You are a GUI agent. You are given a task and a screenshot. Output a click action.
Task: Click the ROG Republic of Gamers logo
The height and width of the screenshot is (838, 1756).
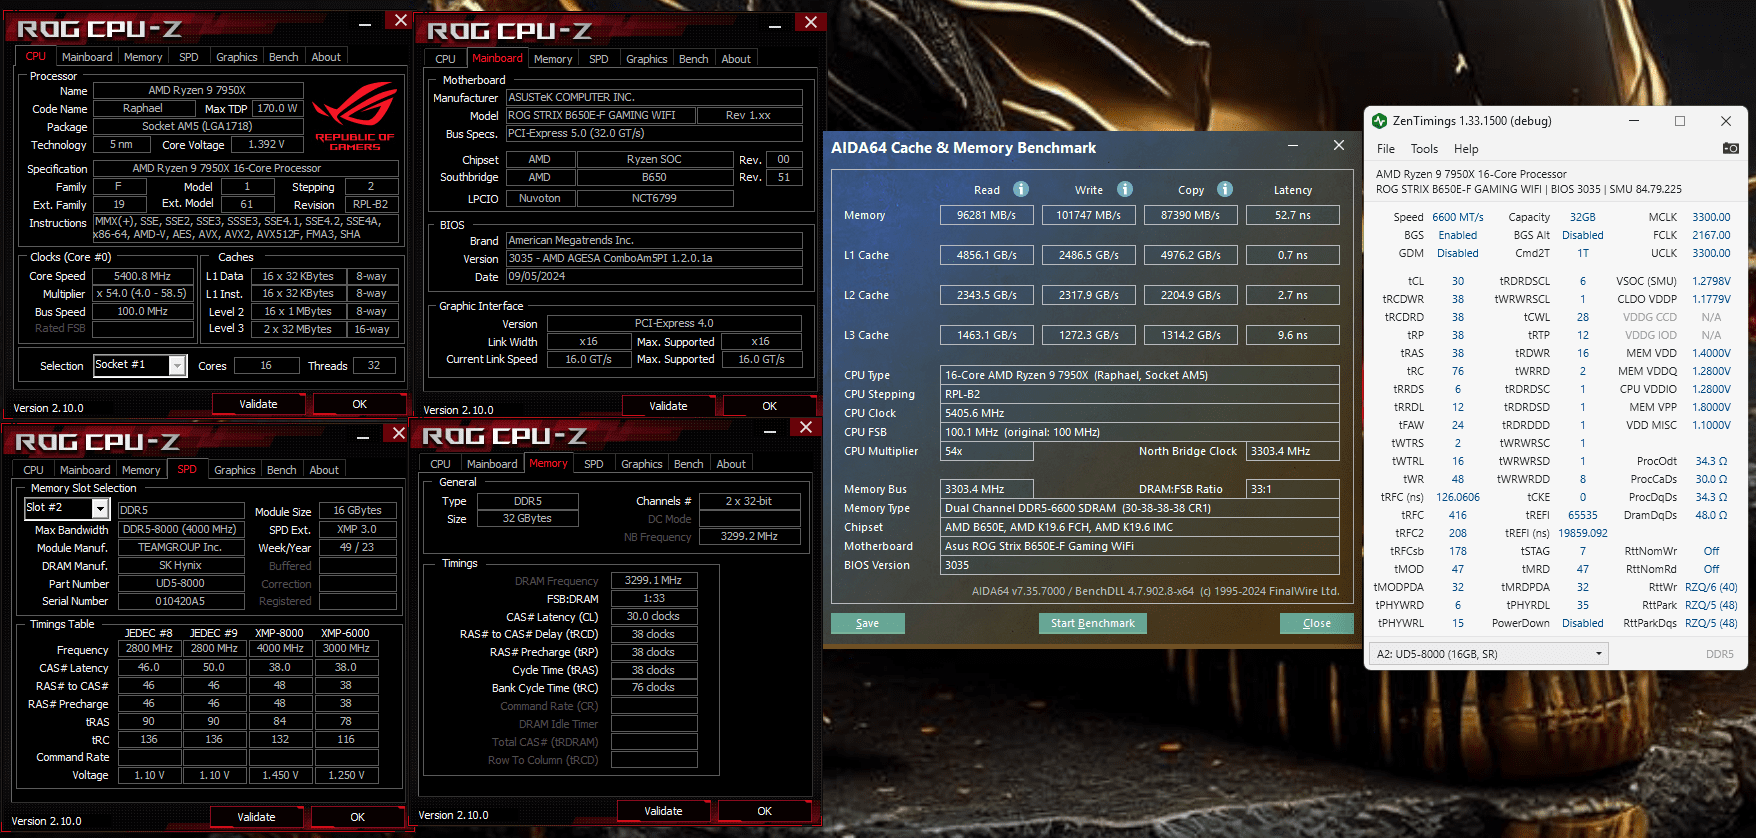click(354, 116)
